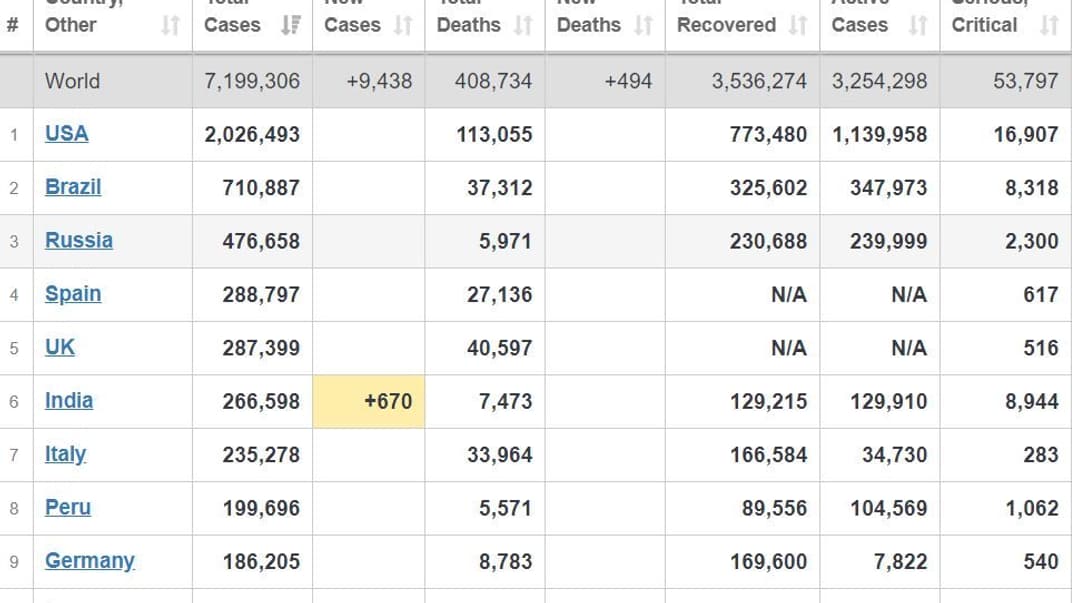The image size is (1072, 603).
Task: Click the sort arrows beside Total Recovered header
Action: coord(797,25)
